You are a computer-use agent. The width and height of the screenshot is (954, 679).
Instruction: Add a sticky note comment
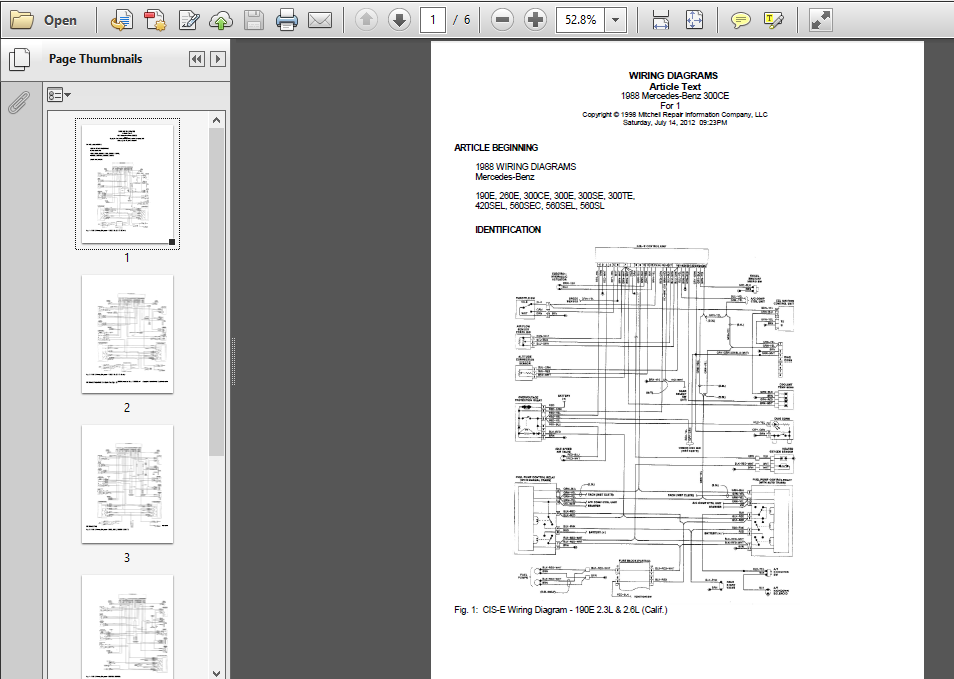click(x=740, y=20)
